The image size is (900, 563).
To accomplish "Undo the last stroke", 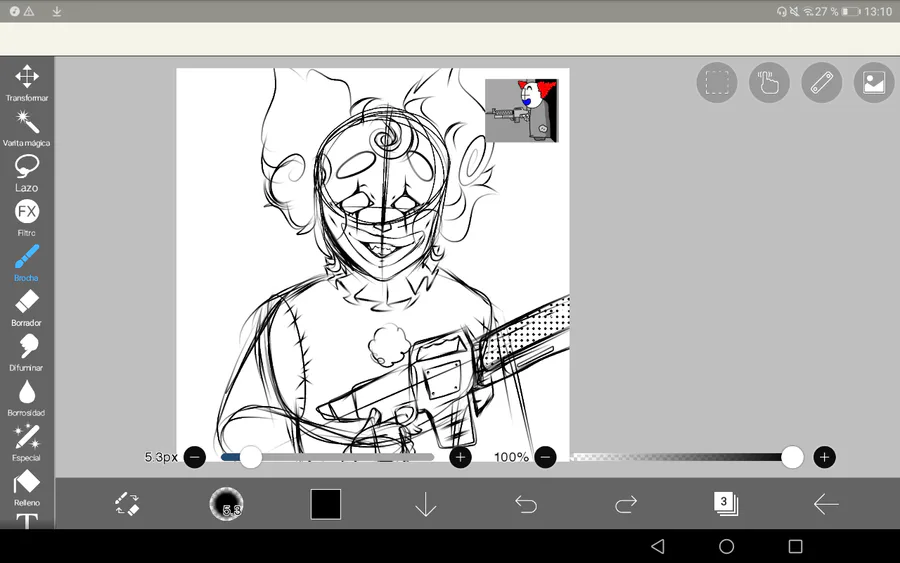I will [x=526, y=504].
